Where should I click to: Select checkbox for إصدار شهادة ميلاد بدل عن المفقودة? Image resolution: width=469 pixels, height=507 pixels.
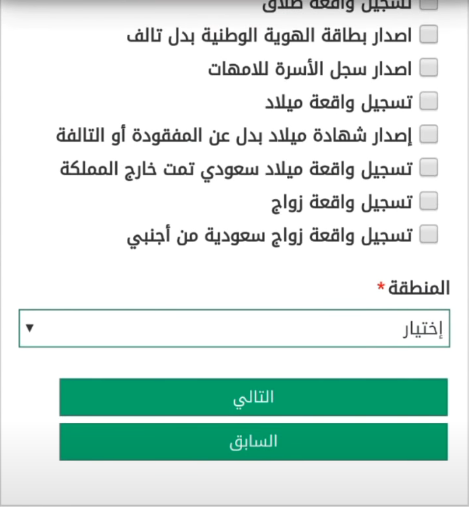pos(429,134)
